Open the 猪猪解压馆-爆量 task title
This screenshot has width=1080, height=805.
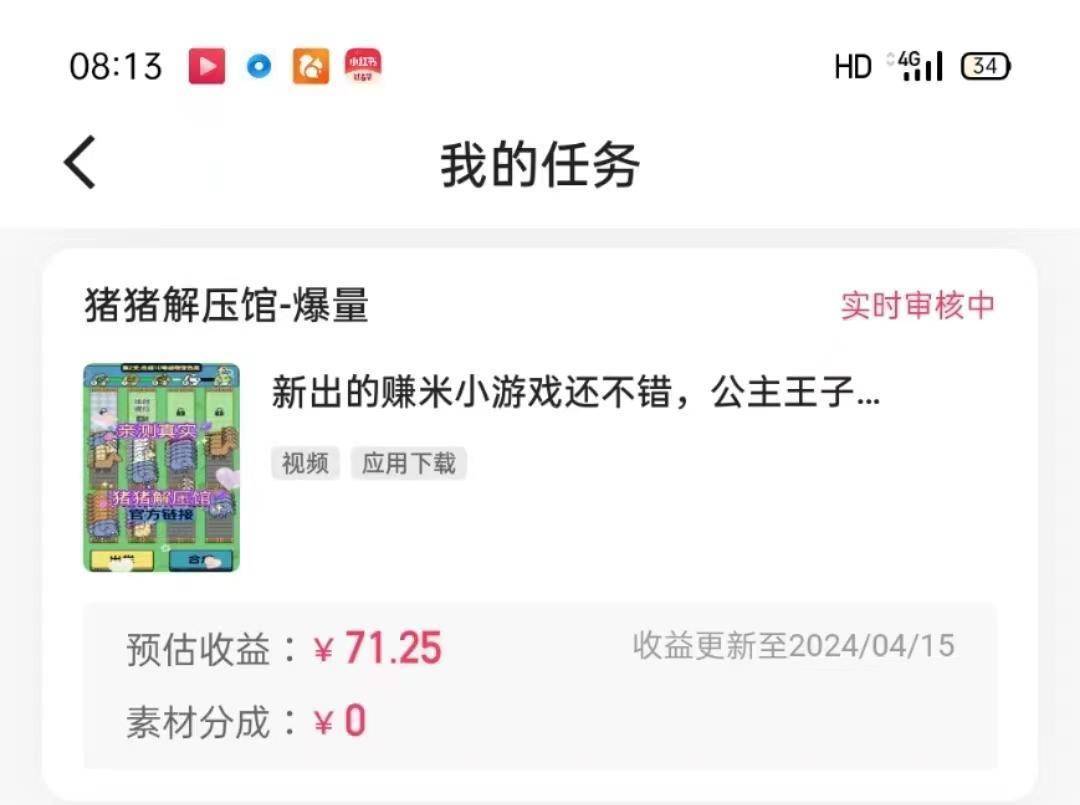coord(227,305)
